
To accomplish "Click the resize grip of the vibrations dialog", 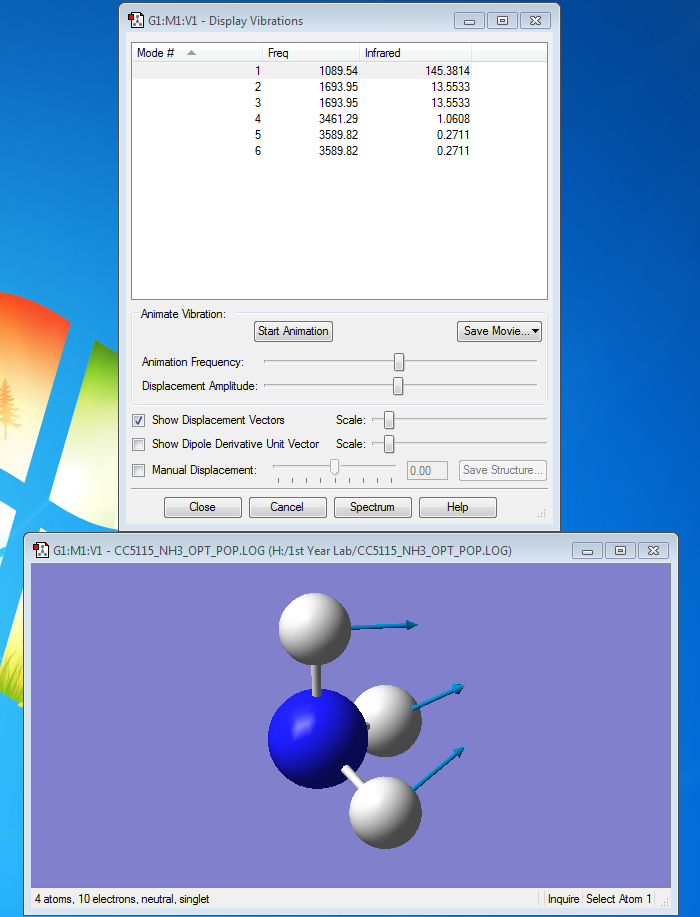I will pyautogui.click(x=542, y=513).
